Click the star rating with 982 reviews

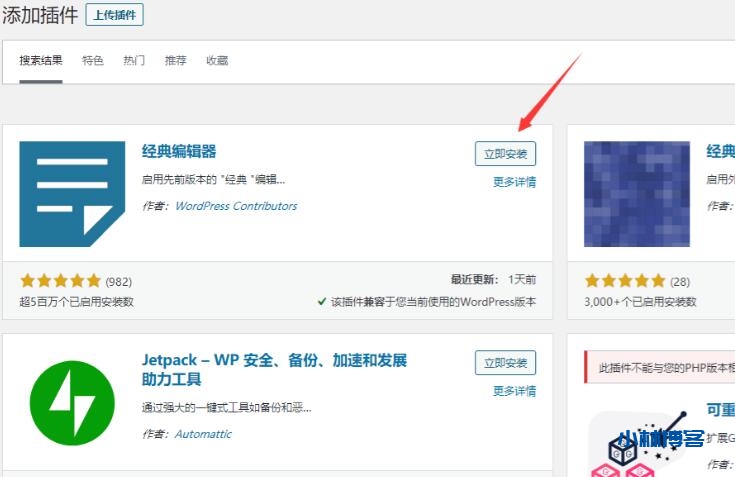[60, 281]
